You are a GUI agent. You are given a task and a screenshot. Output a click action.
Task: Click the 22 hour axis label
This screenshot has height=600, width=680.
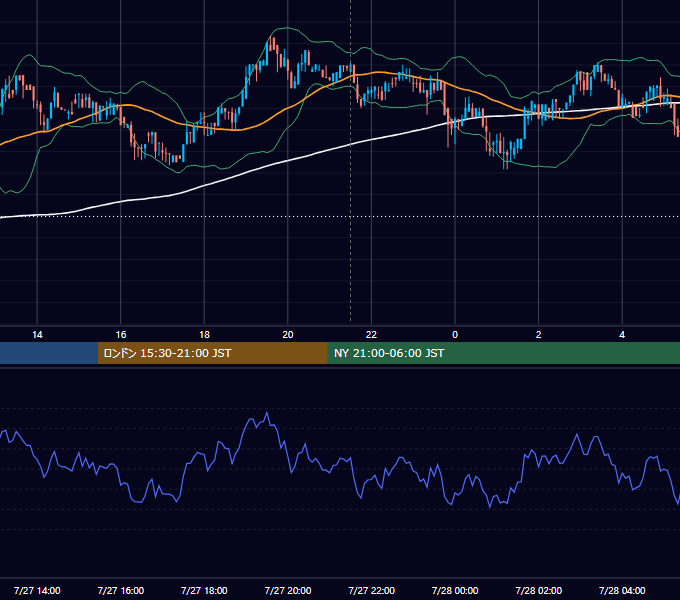(371, 335)
